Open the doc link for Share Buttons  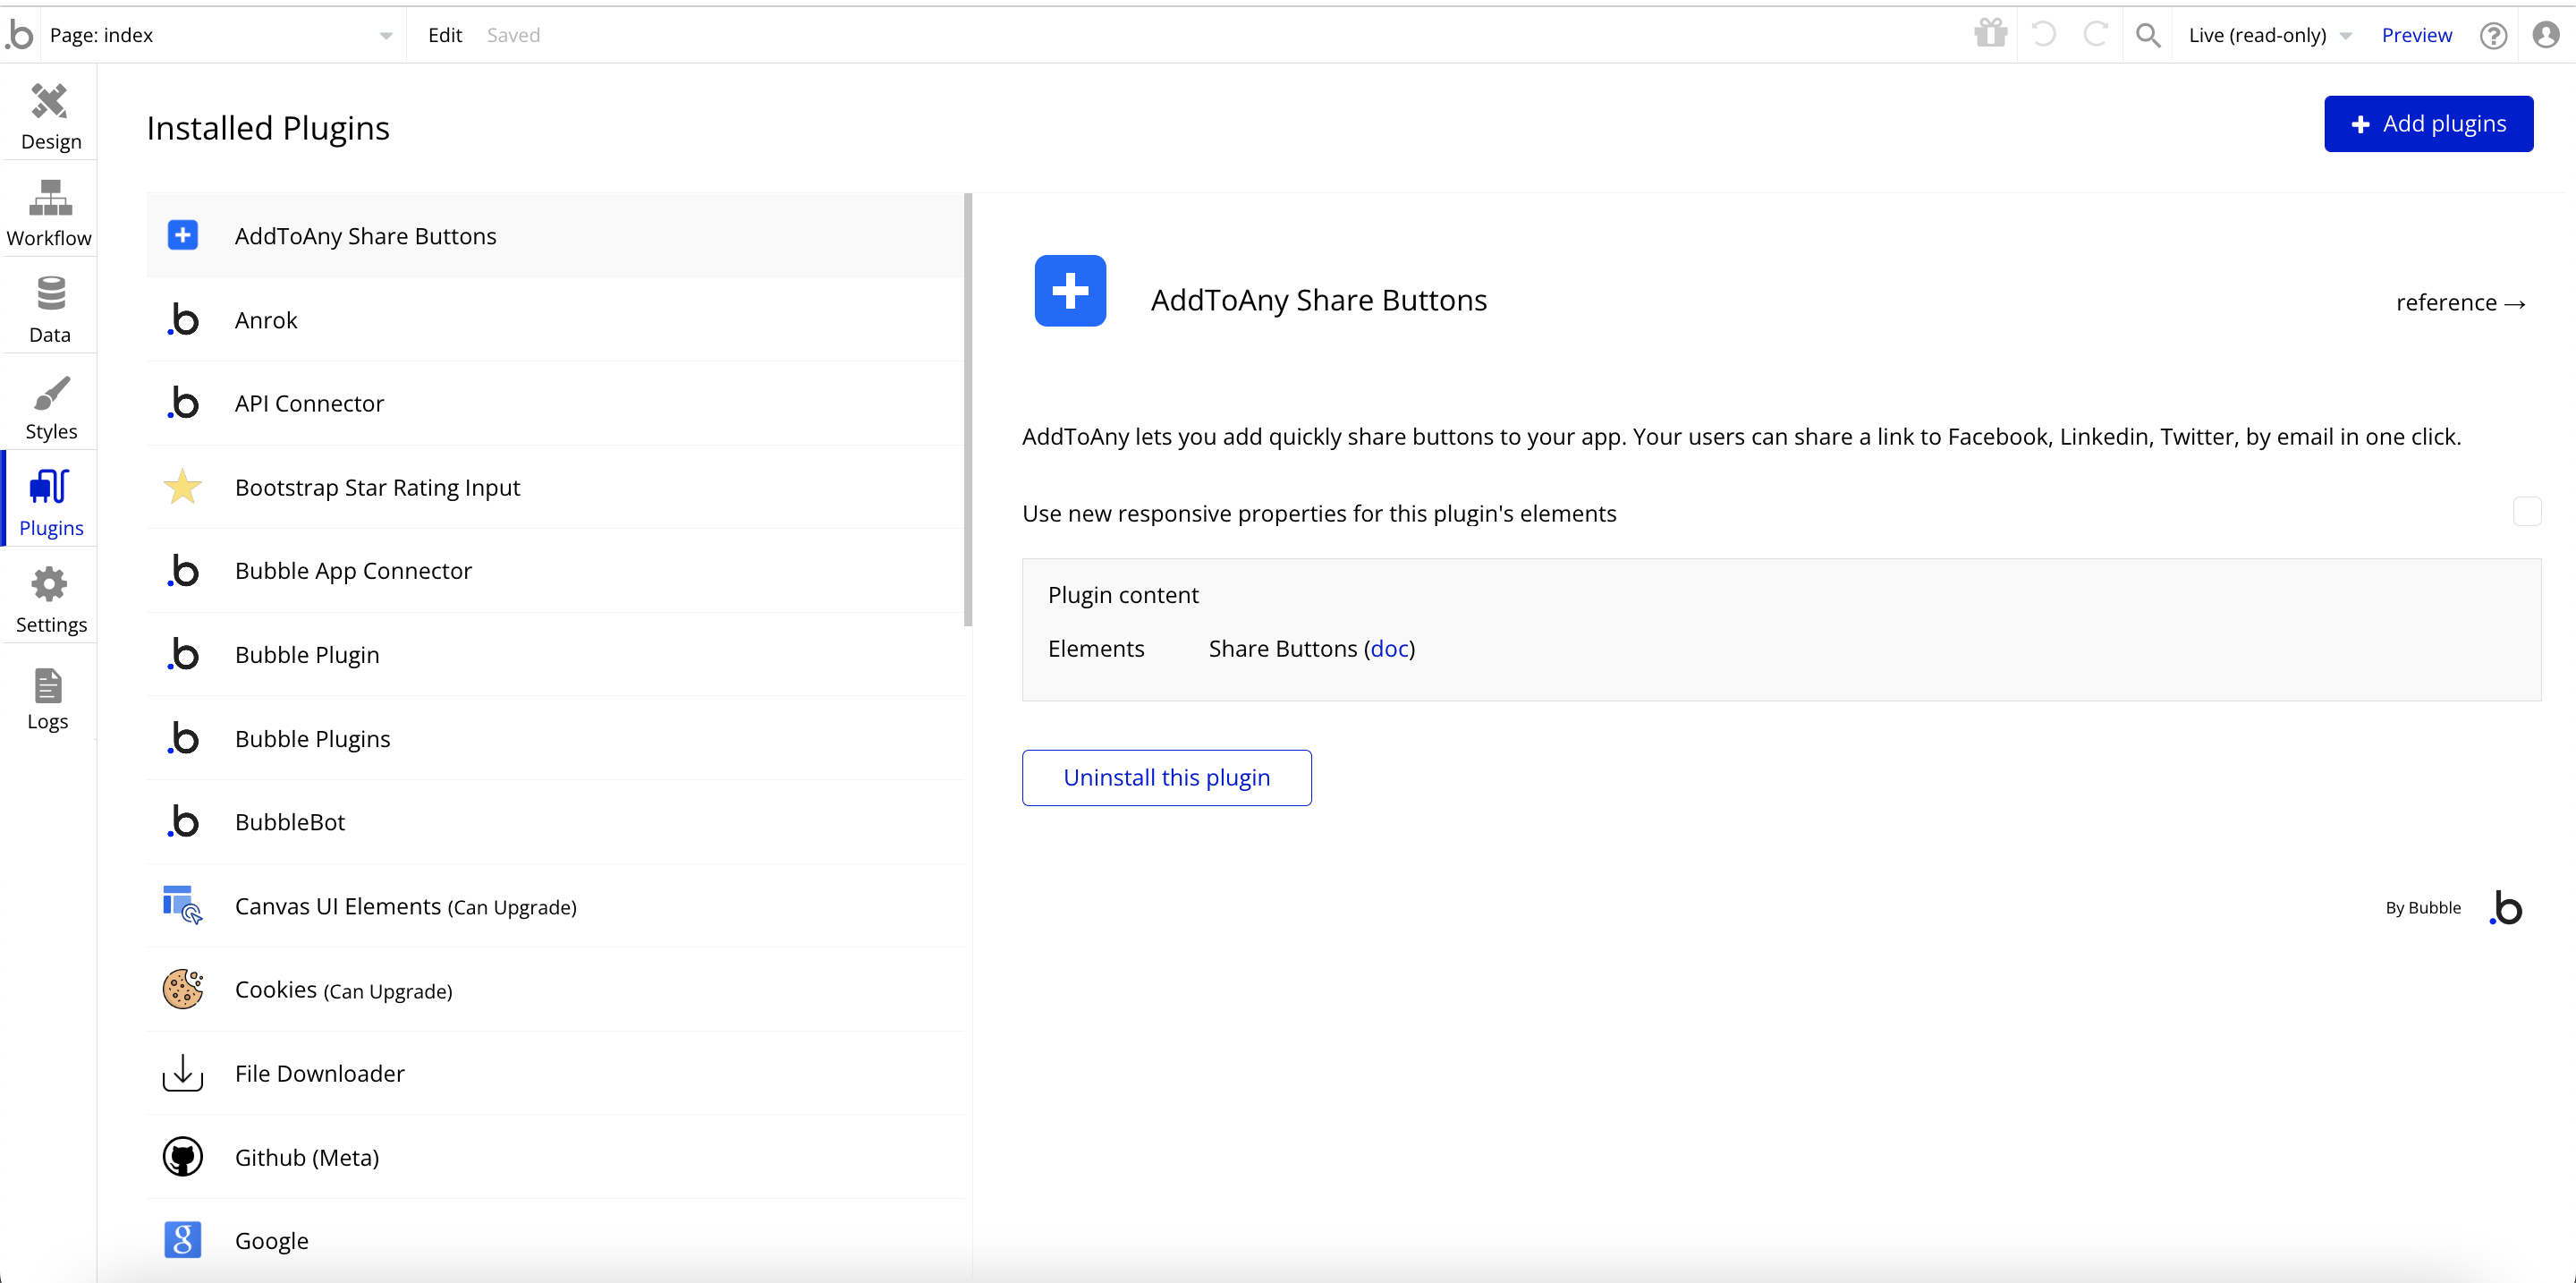tap(1388, 649)
